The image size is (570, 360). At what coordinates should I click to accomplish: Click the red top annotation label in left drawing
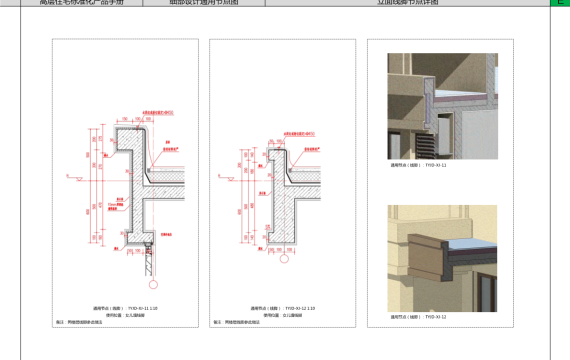(x=157, y=113)
